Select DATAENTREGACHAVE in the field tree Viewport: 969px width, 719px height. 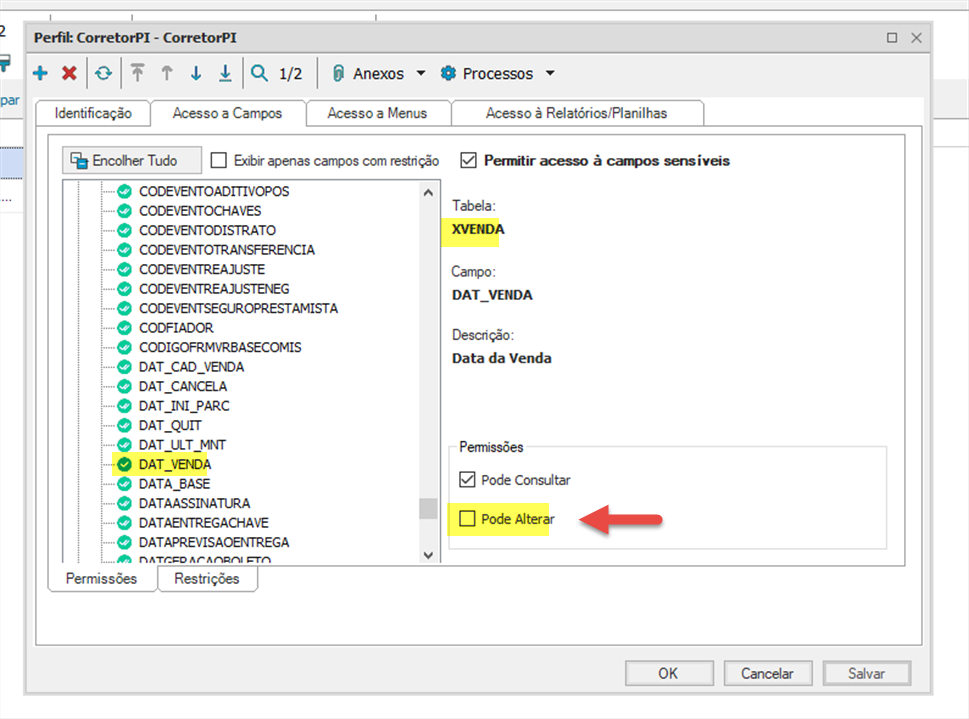203,522
